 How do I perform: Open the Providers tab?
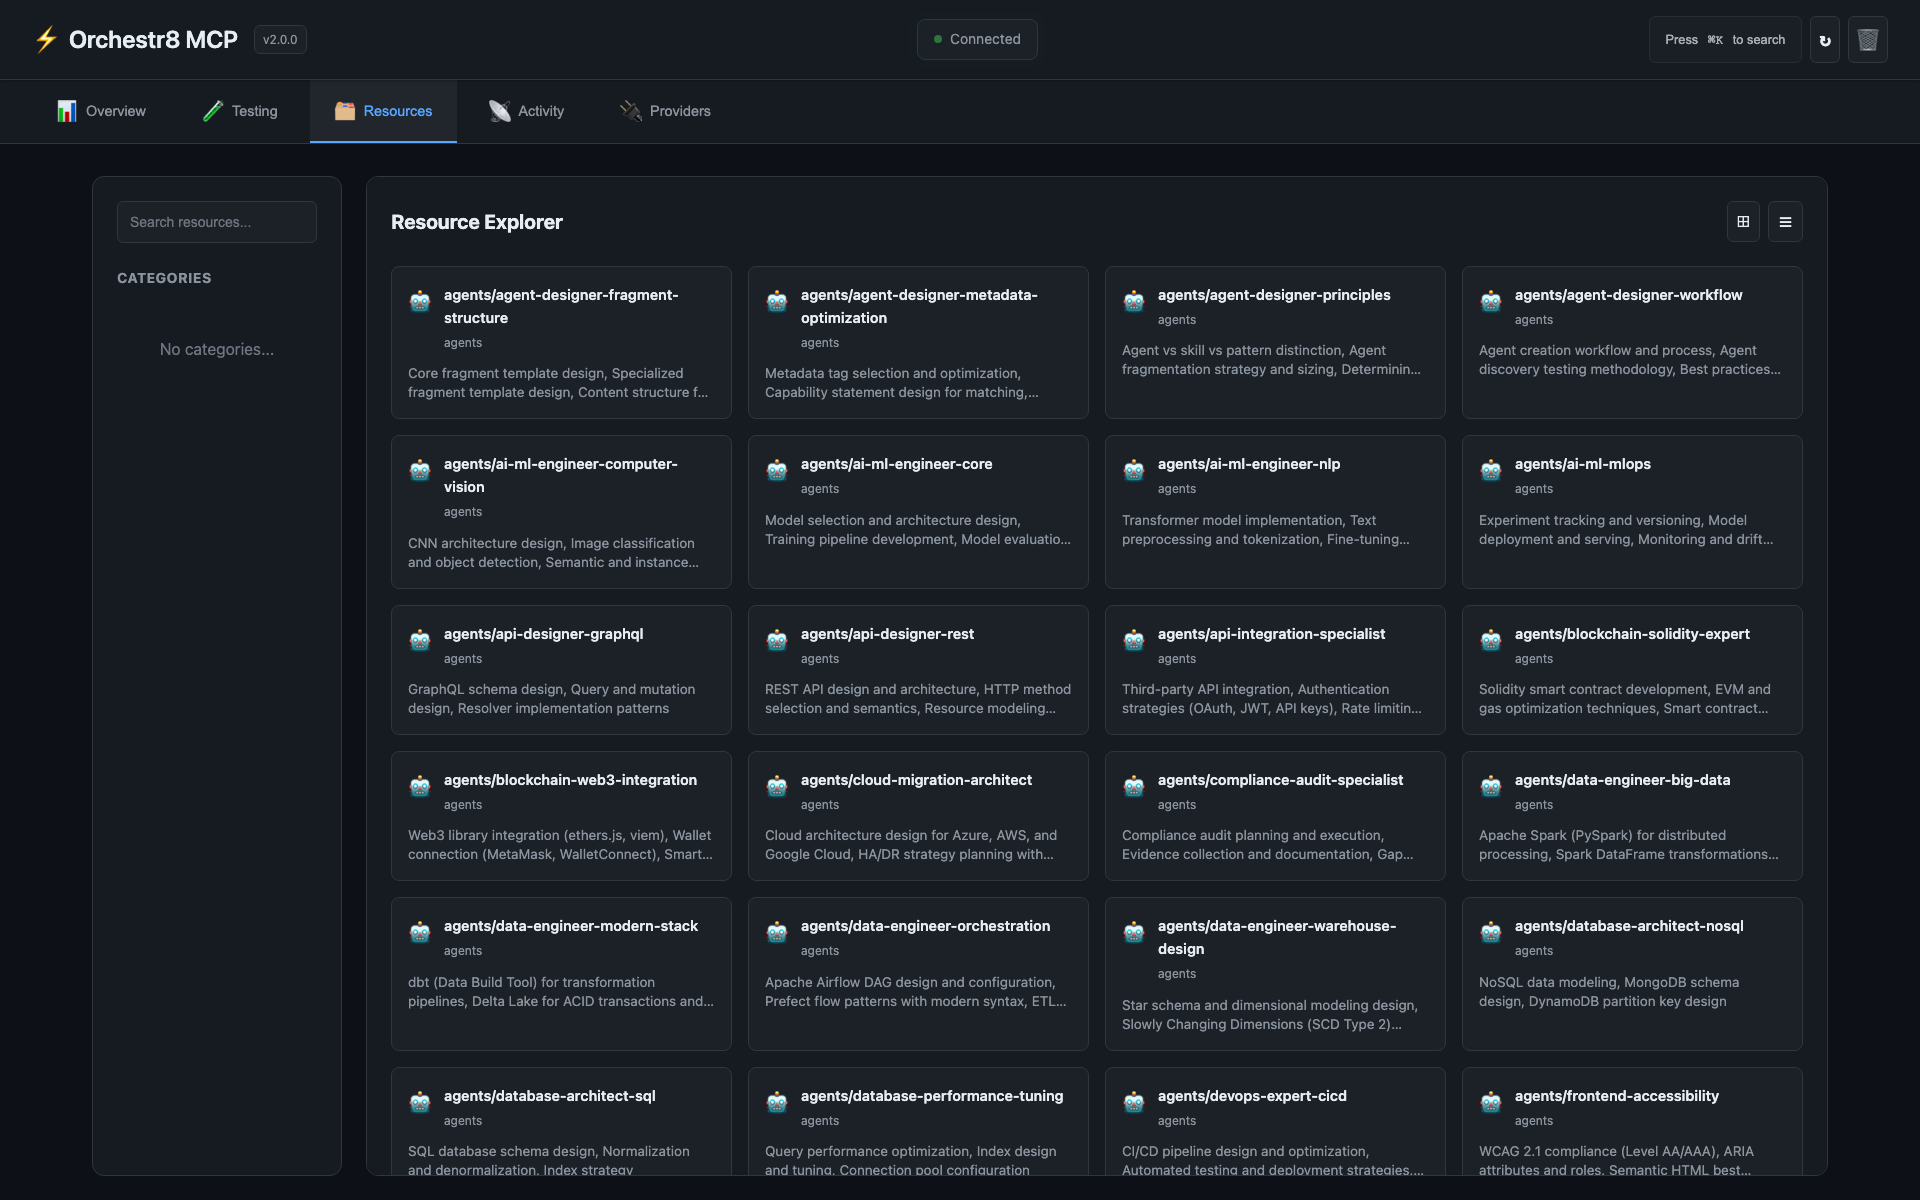665,111
